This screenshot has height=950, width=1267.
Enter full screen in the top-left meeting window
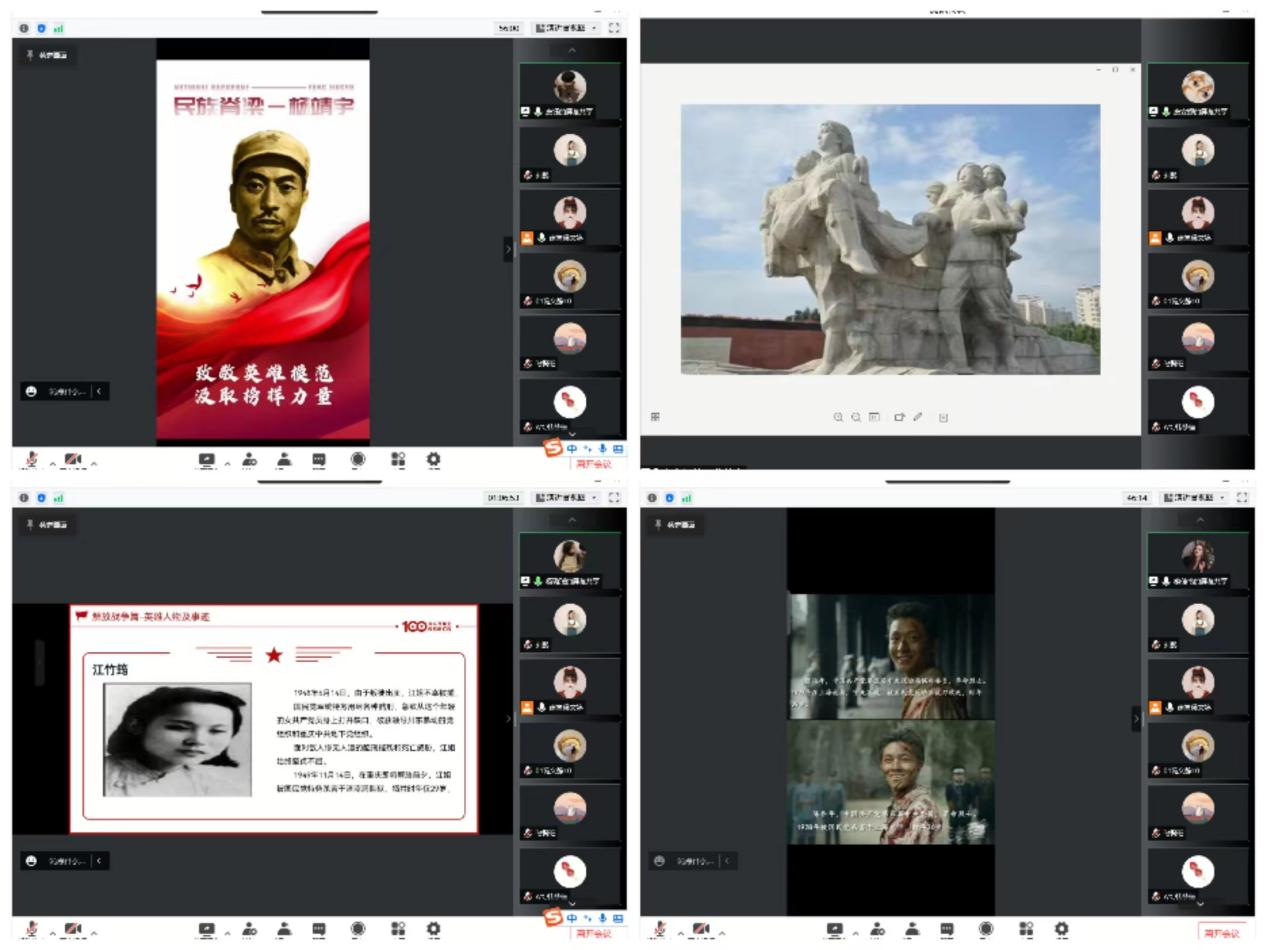click(614, 28)
